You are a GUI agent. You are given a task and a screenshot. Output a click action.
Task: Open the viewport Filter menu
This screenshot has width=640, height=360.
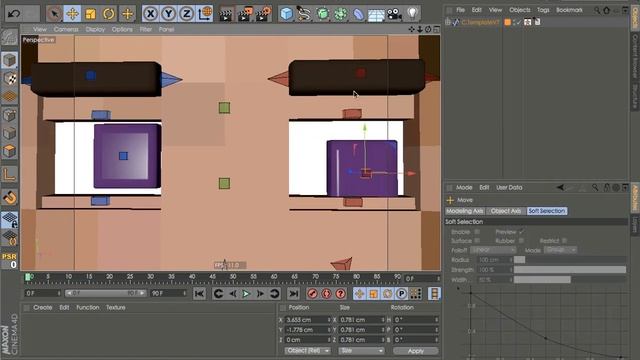click(146, 29)
